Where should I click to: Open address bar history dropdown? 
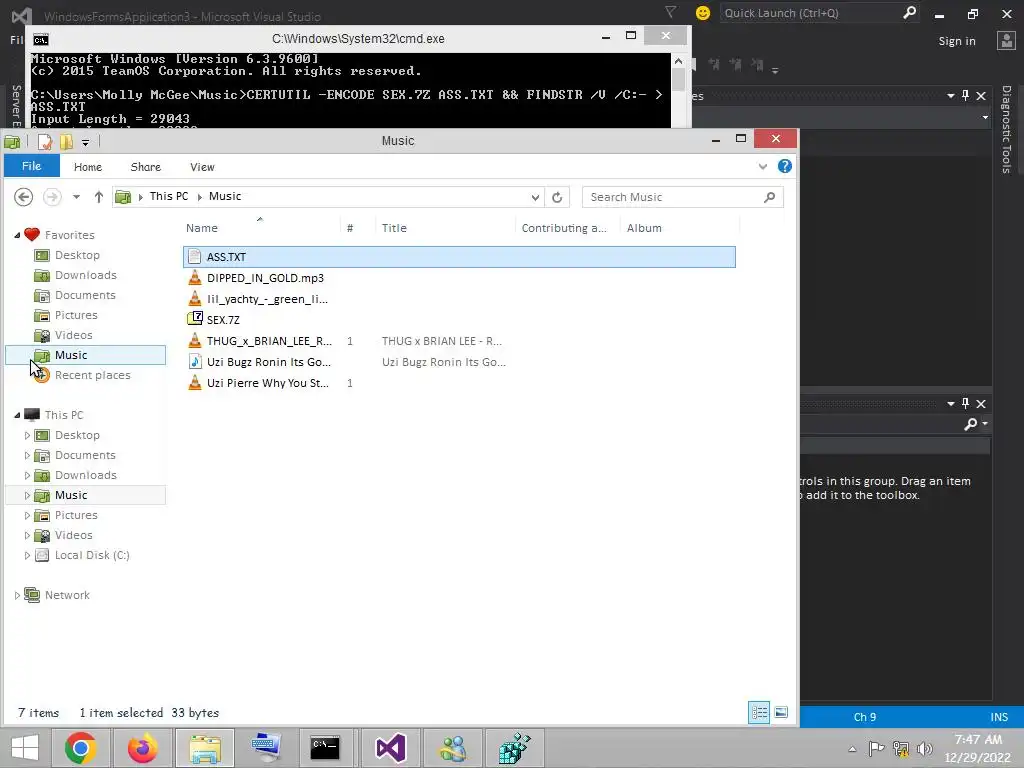click(x=536, y=197)
